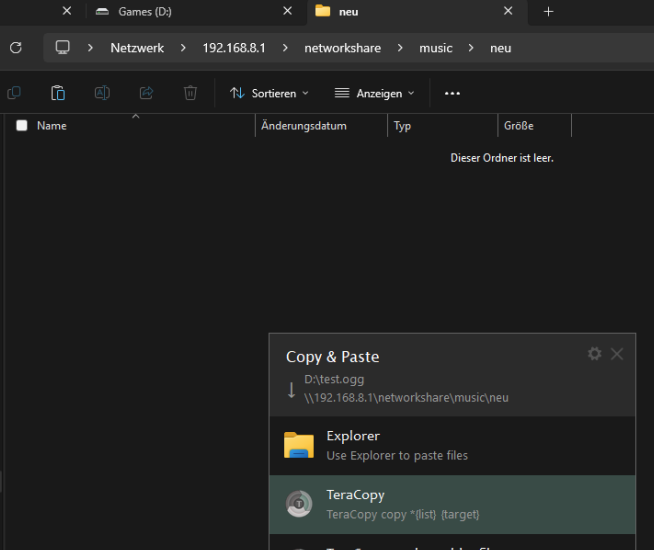Click the drive icon on Games (D:) tab
This screenshot has width=654, height=550.
click(102, 12)
